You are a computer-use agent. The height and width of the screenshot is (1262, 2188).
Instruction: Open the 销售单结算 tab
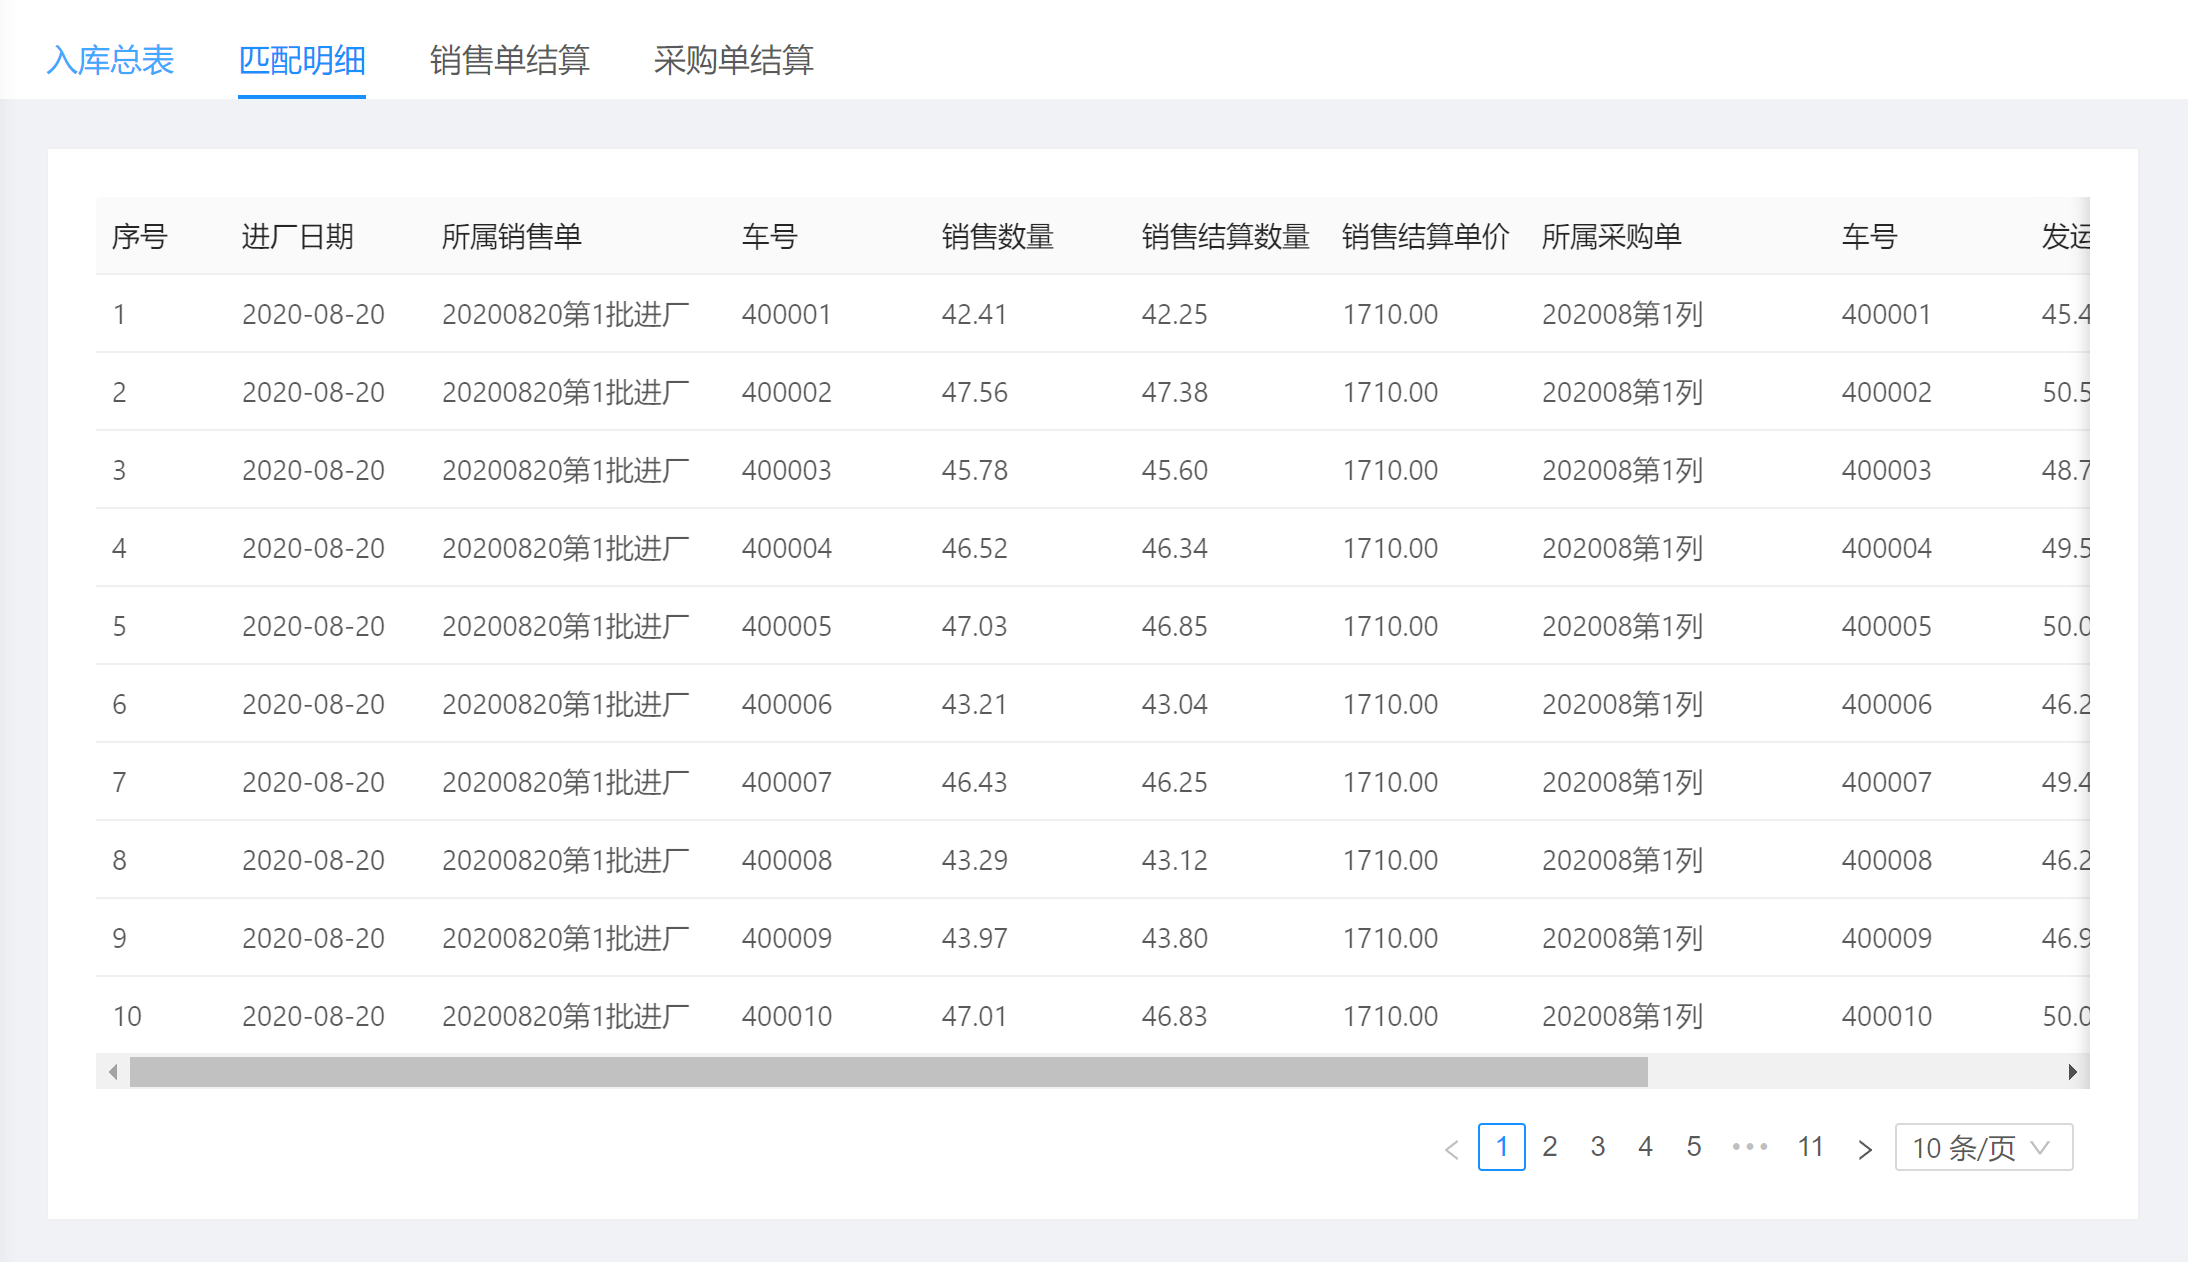click(509, 60)
